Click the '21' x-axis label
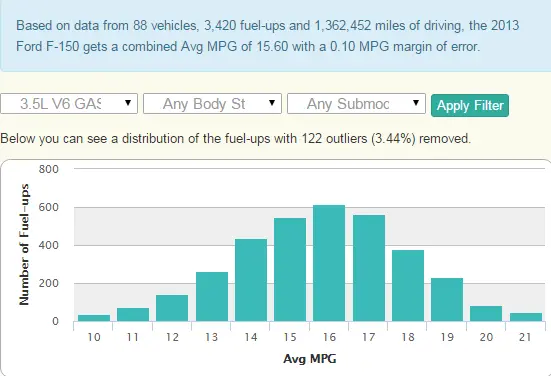 tap(525, 337)
